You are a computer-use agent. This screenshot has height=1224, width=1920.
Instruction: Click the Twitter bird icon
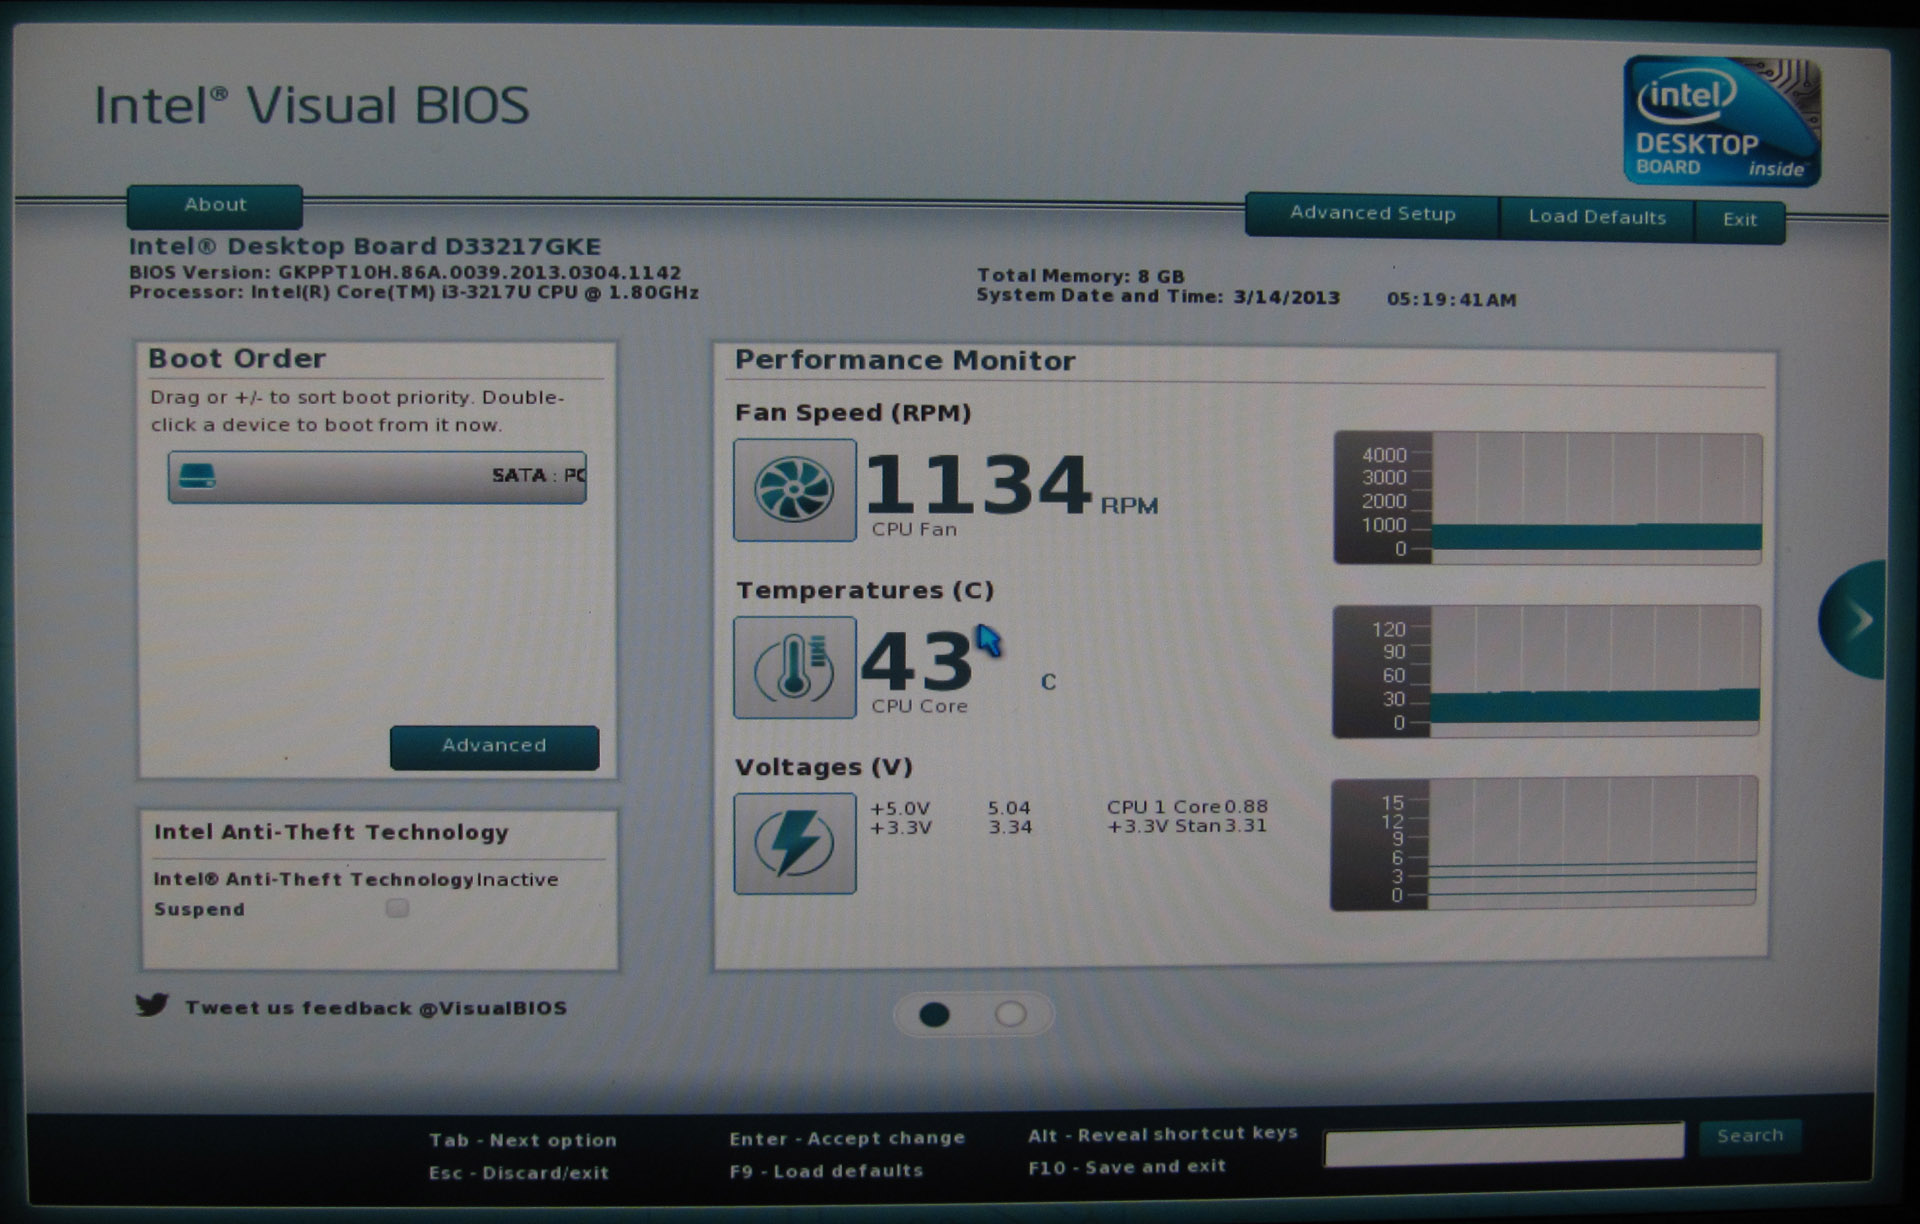[152, 1005]
